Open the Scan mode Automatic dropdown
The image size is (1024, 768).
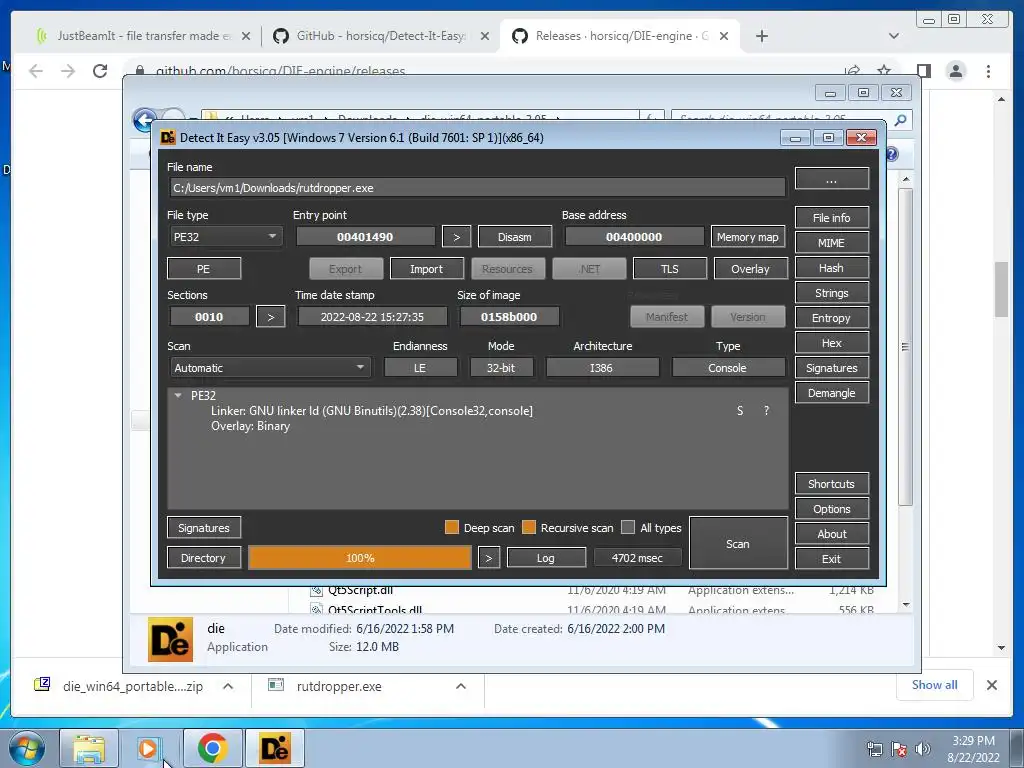point(270,368)
